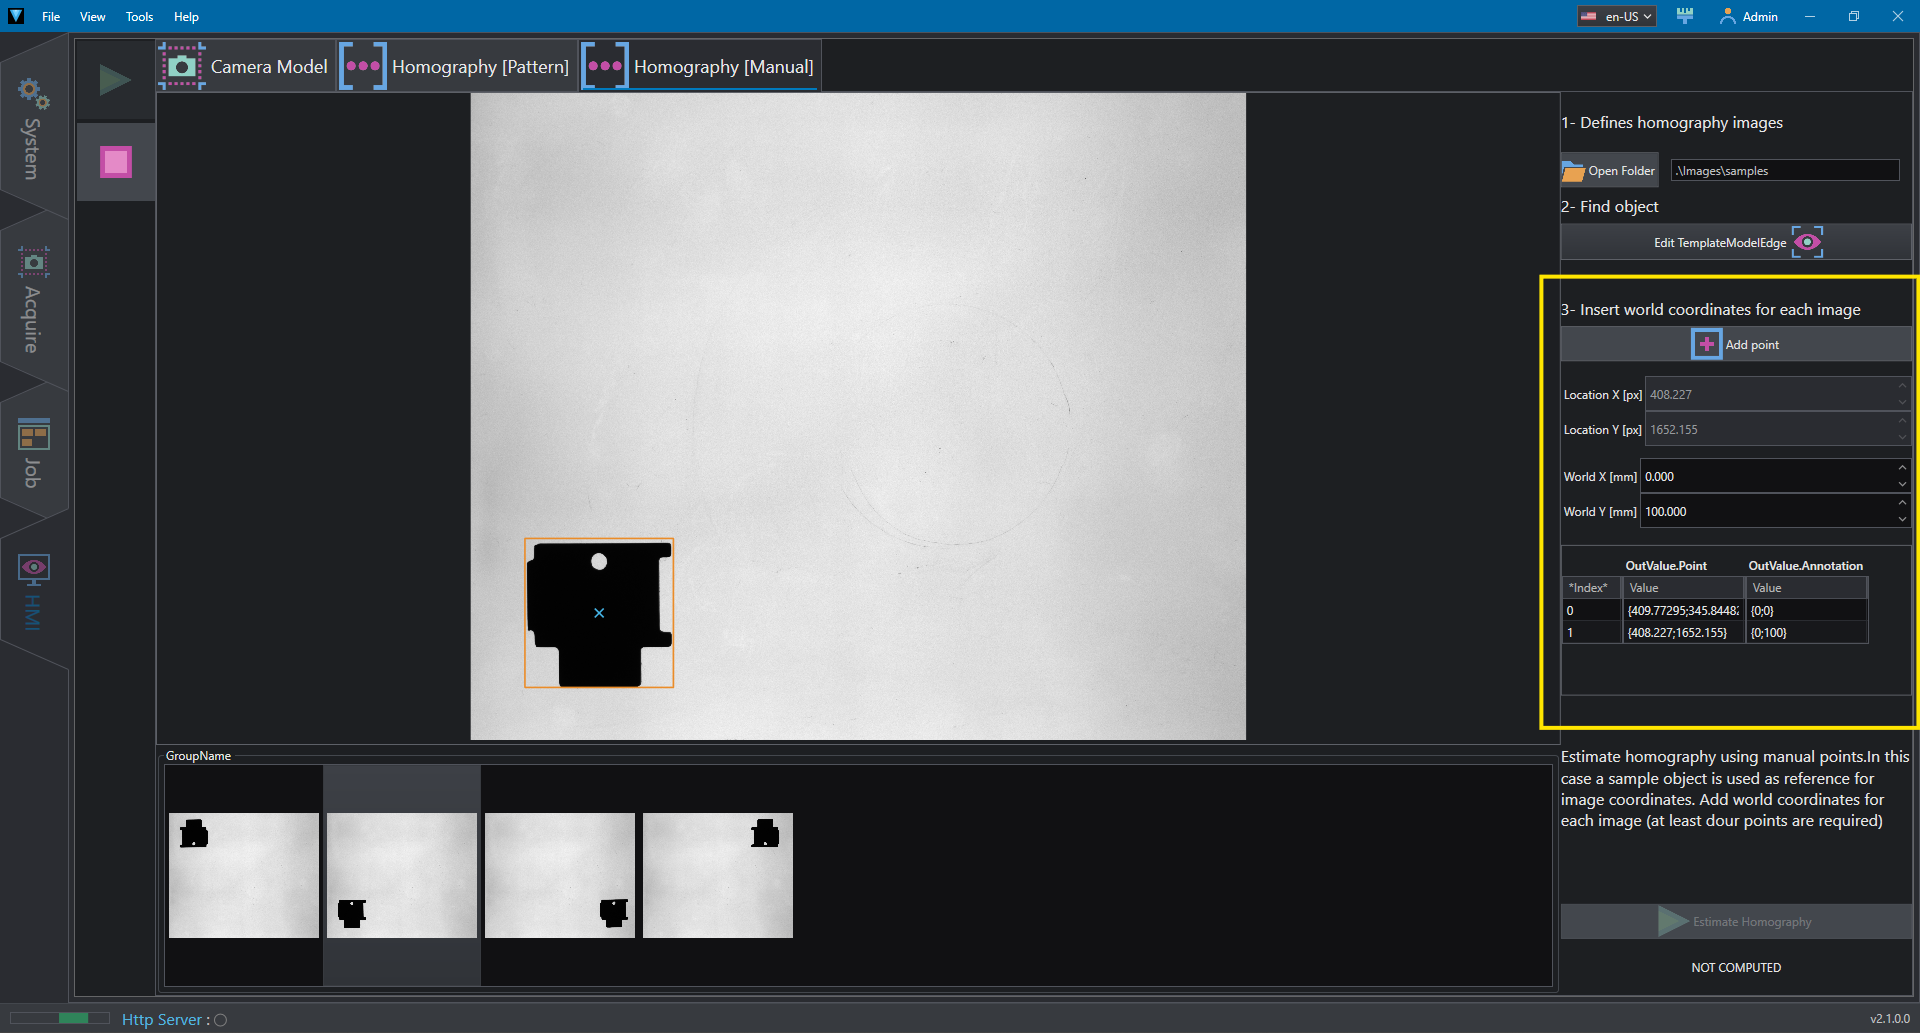Click the Estimate Homography button
1920x1033 pixels.
click(1736, 921)
